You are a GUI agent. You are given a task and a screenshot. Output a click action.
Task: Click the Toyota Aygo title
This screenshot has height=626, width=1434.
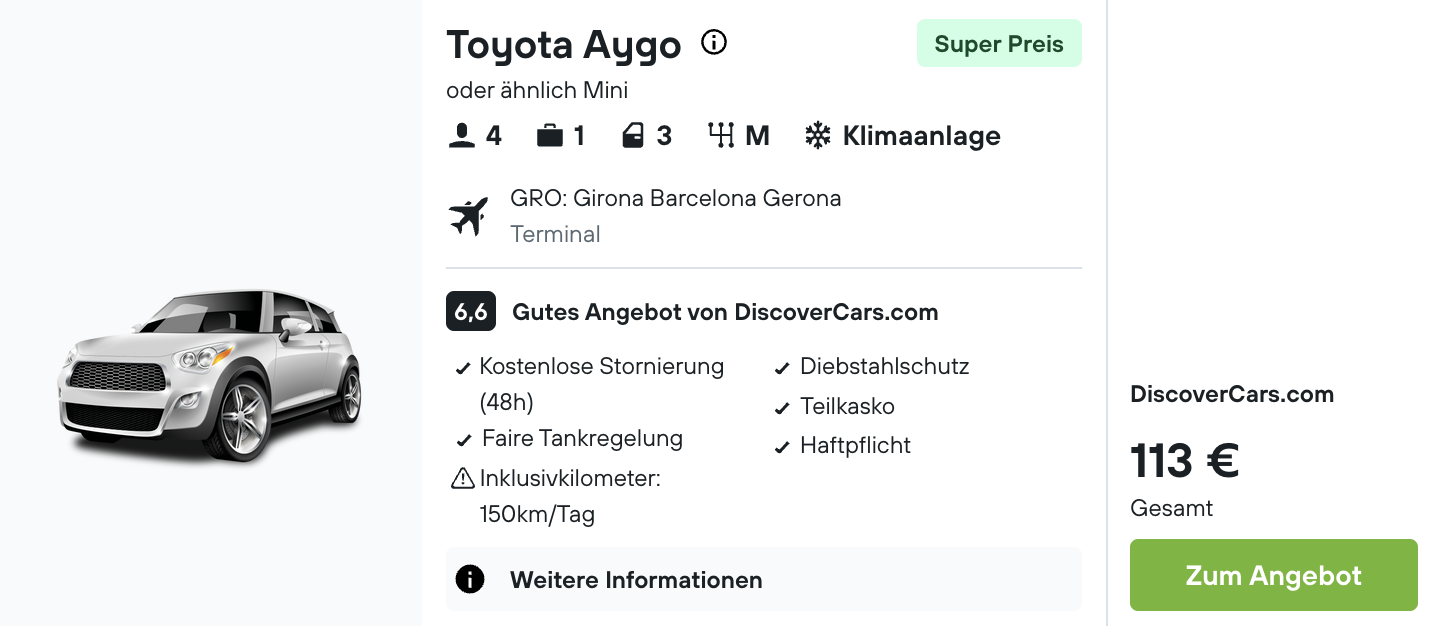click(x=564, y=45)
